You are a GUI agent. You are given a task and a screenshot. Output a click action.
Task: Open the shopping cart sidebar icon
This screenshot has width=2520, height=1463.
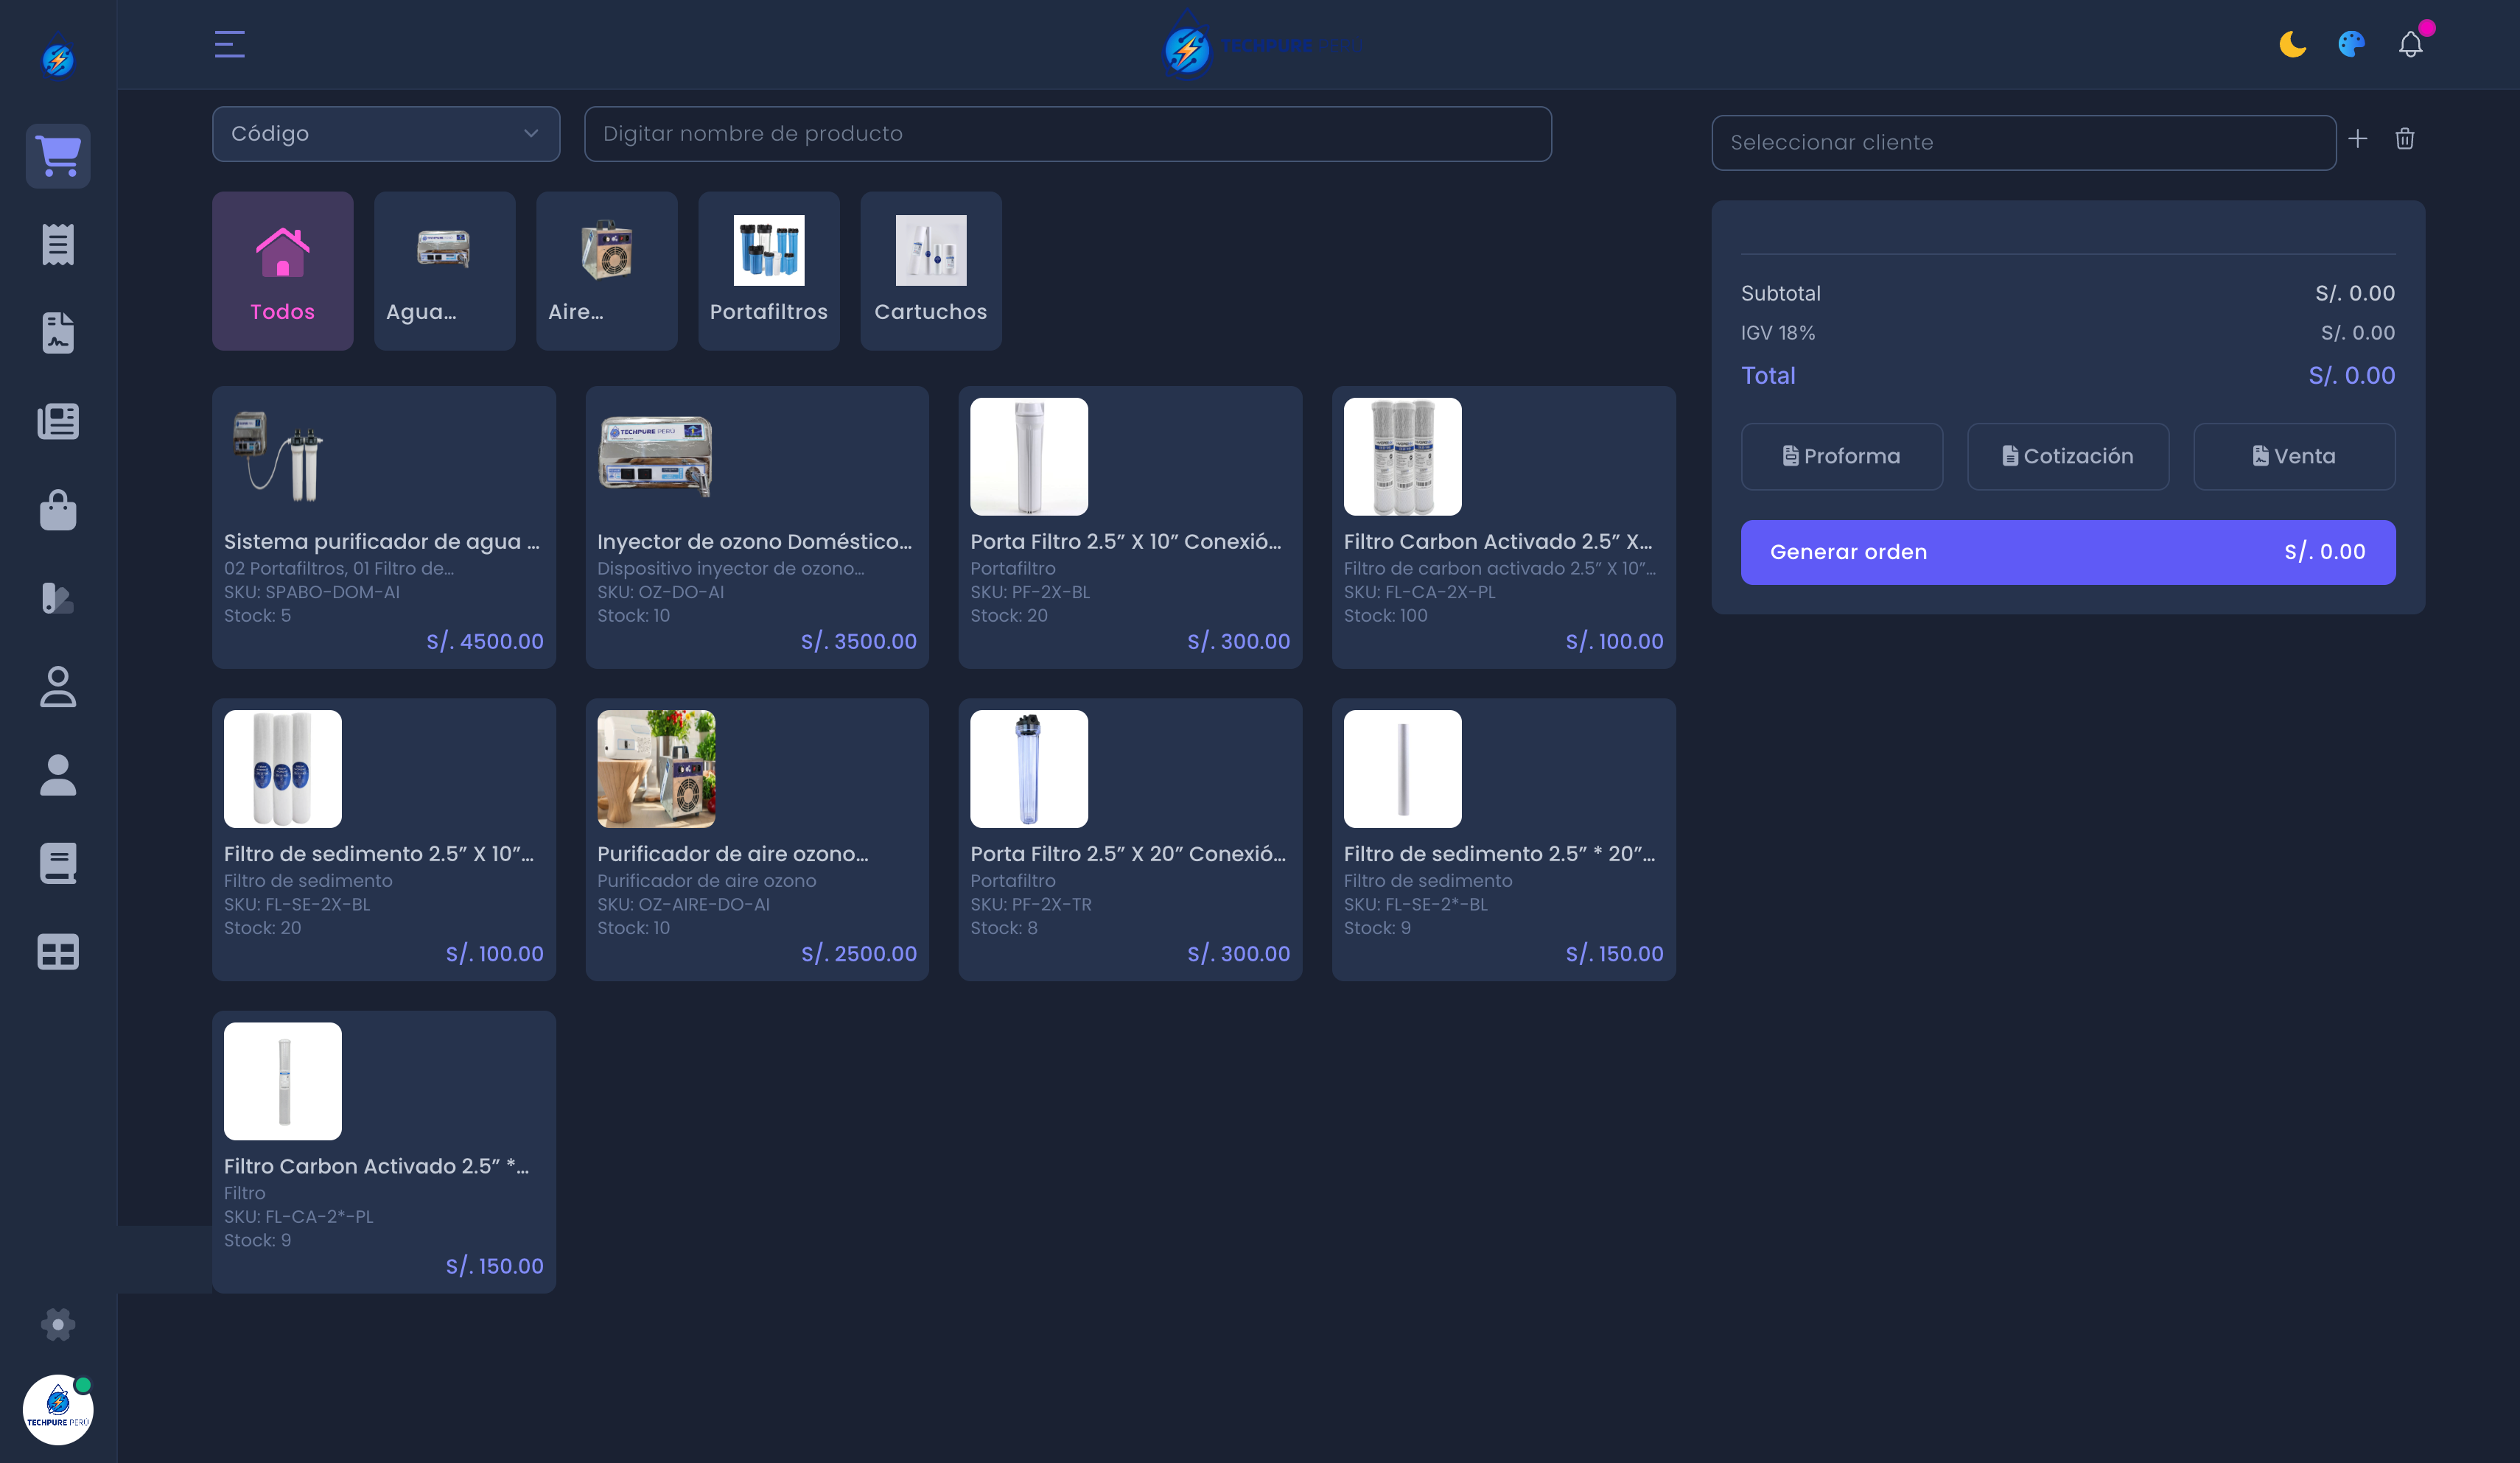58,156
